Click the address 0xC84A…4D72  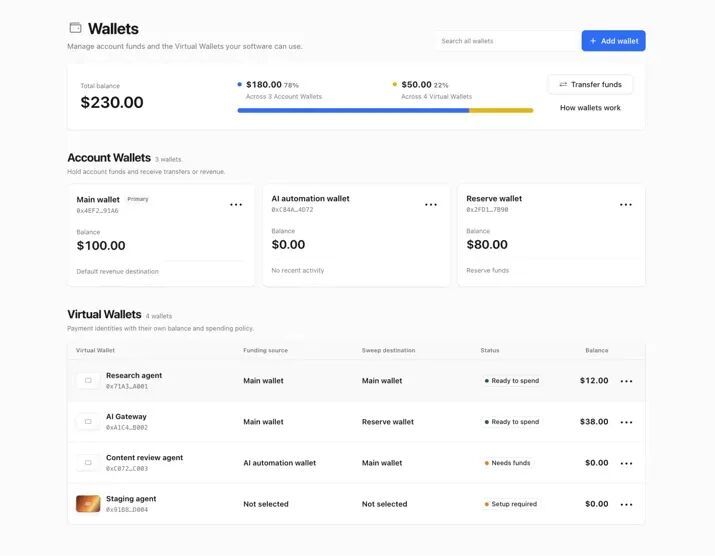(292, 210)
